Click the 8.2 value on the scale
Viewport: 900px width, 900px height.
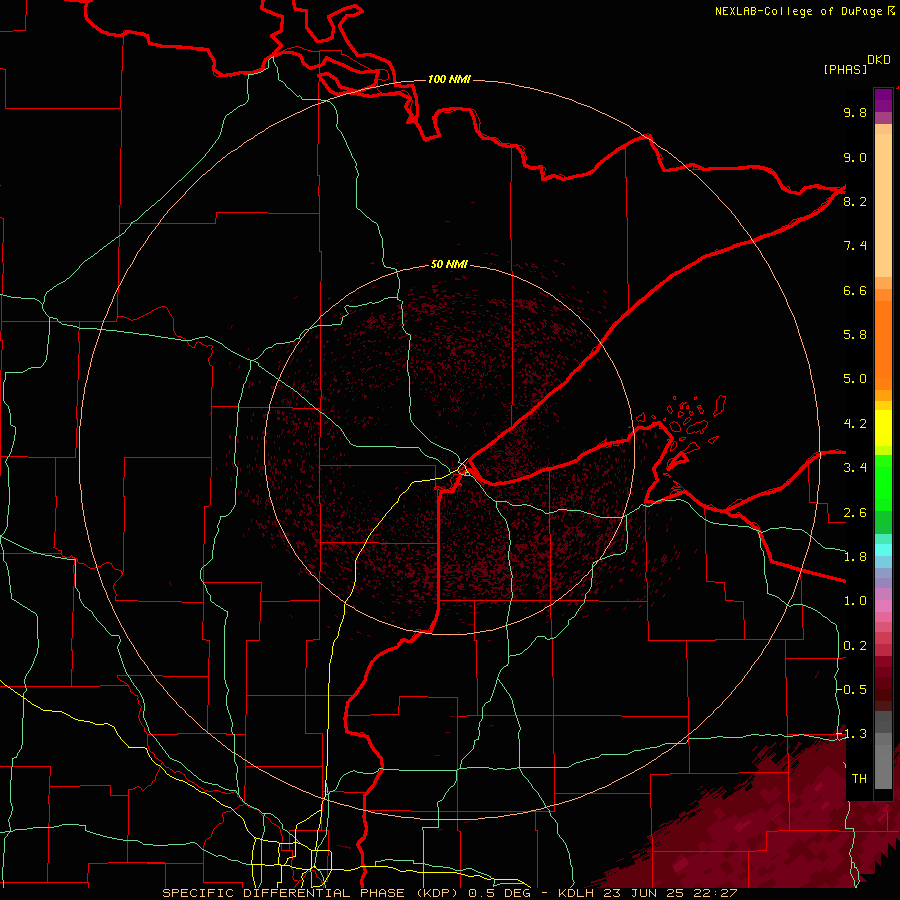(855, 201)
